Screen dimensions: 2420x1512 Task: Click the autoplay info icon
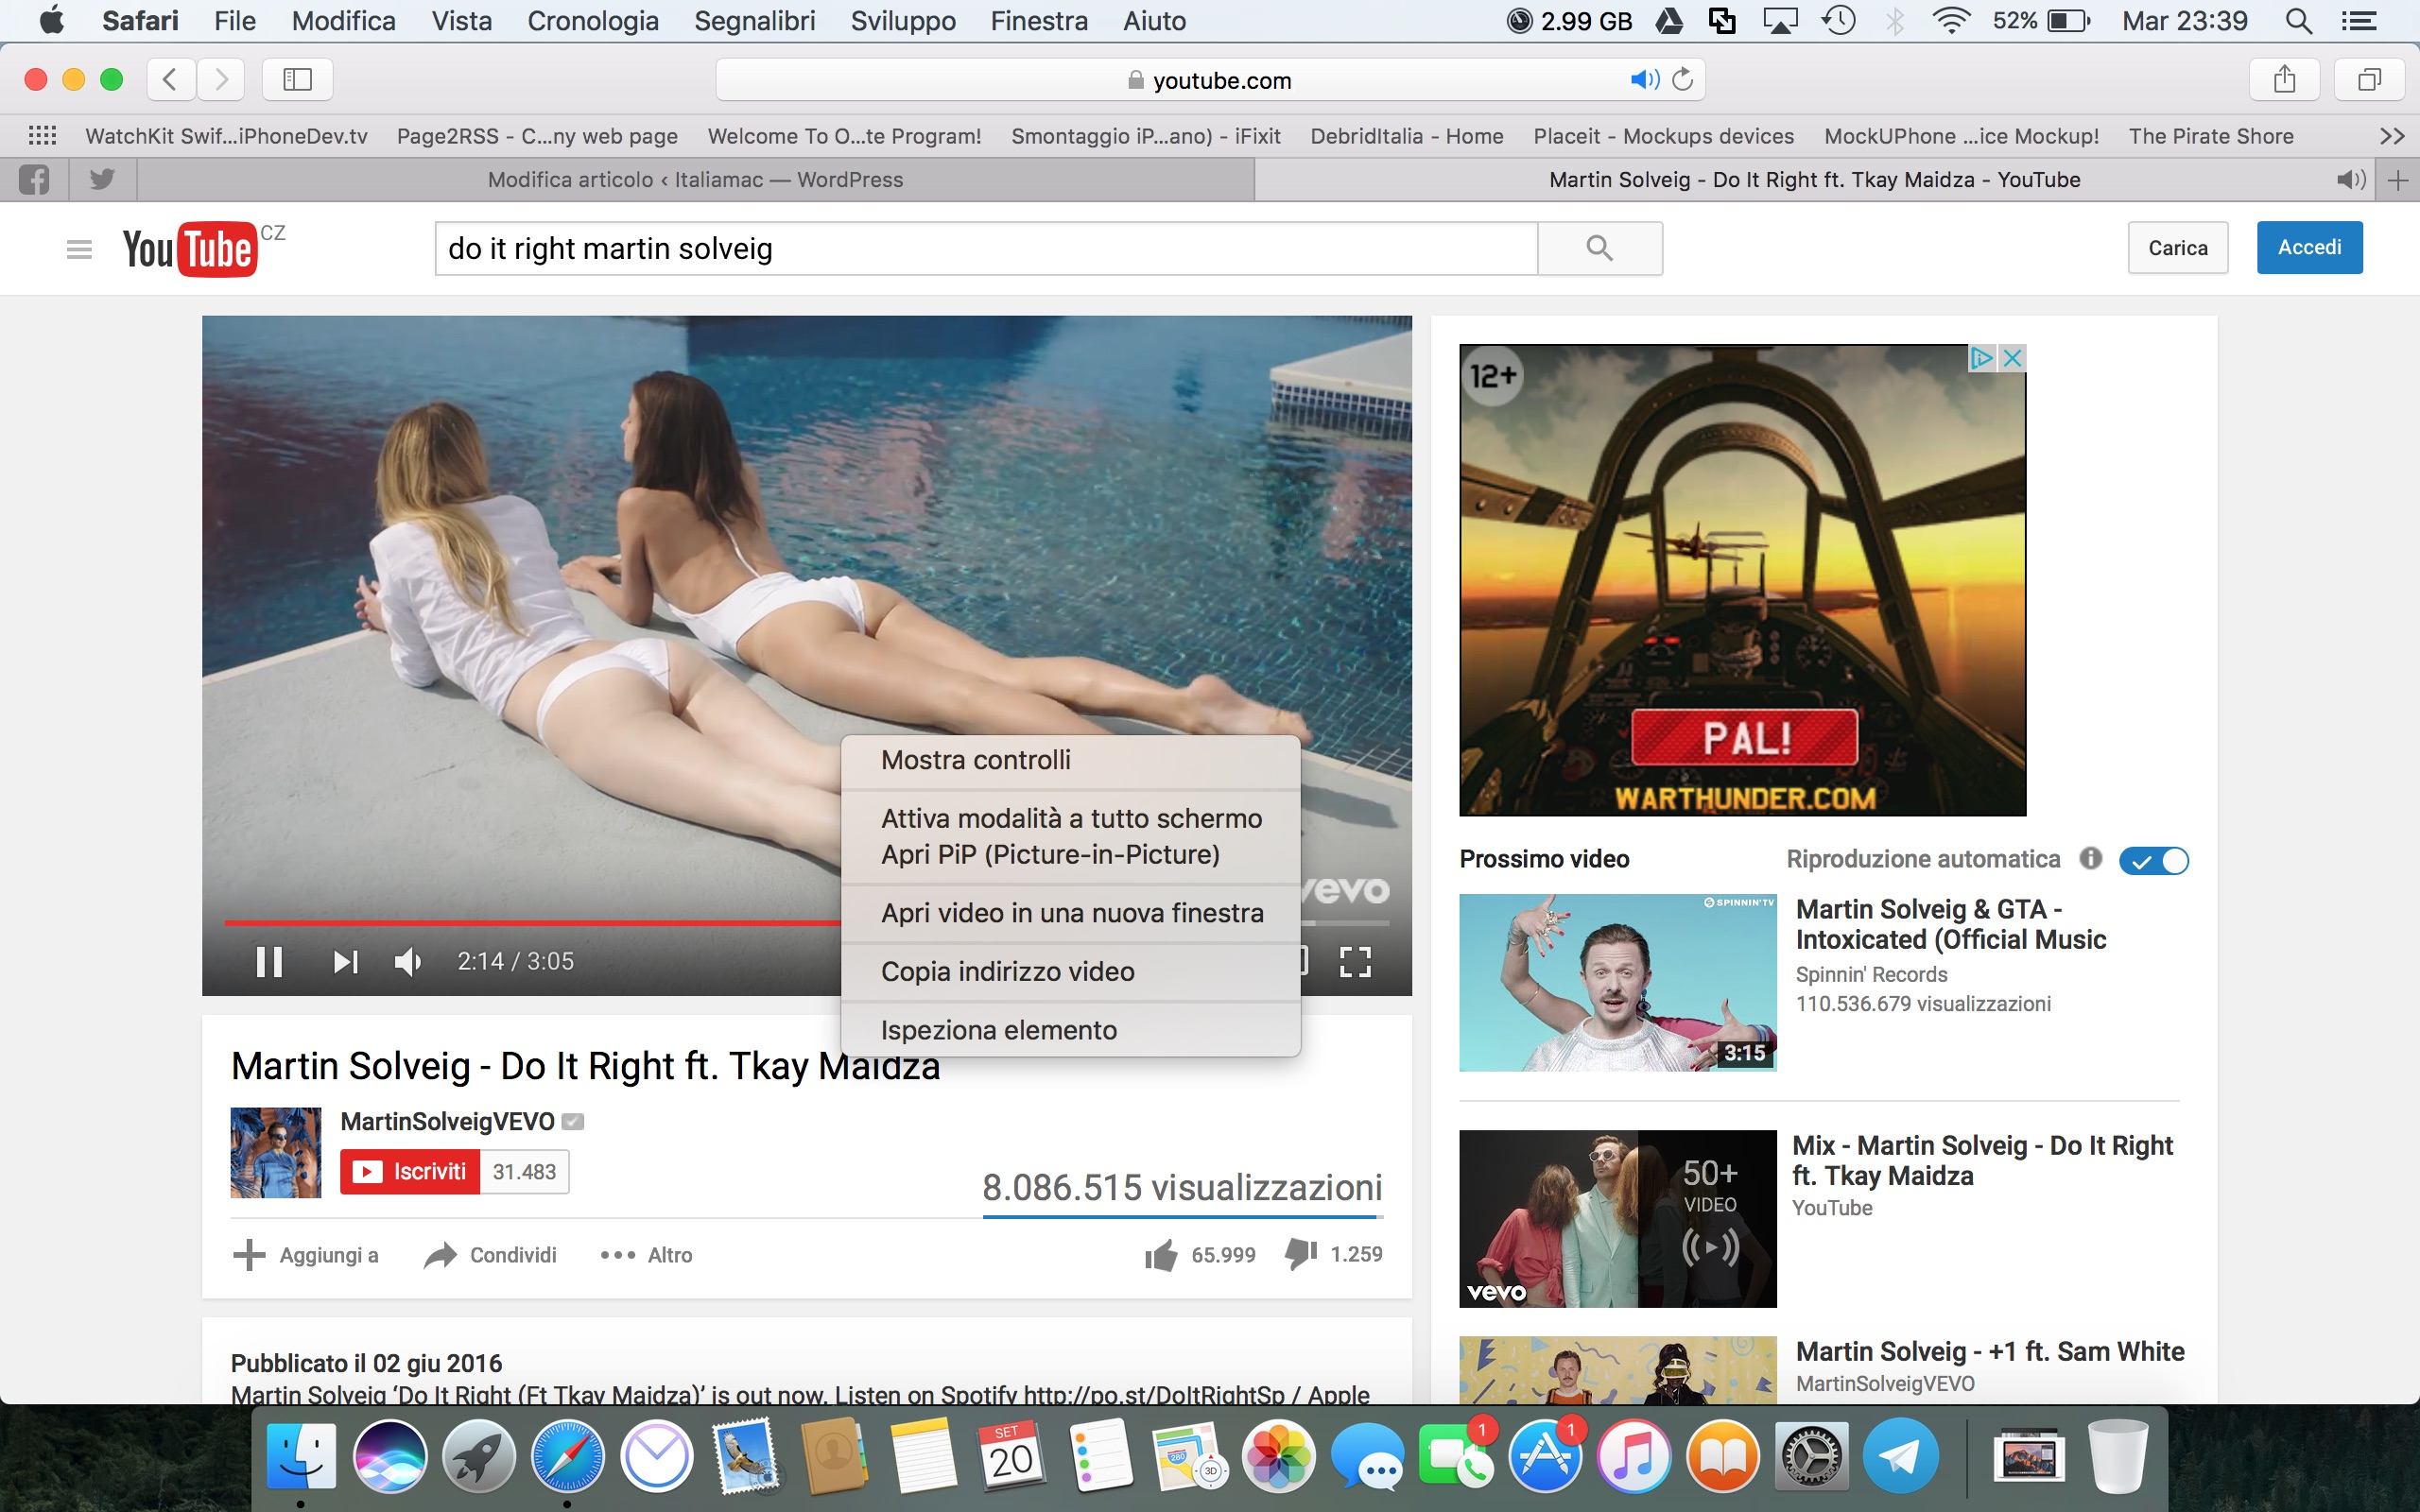(x=2090, y=859)
